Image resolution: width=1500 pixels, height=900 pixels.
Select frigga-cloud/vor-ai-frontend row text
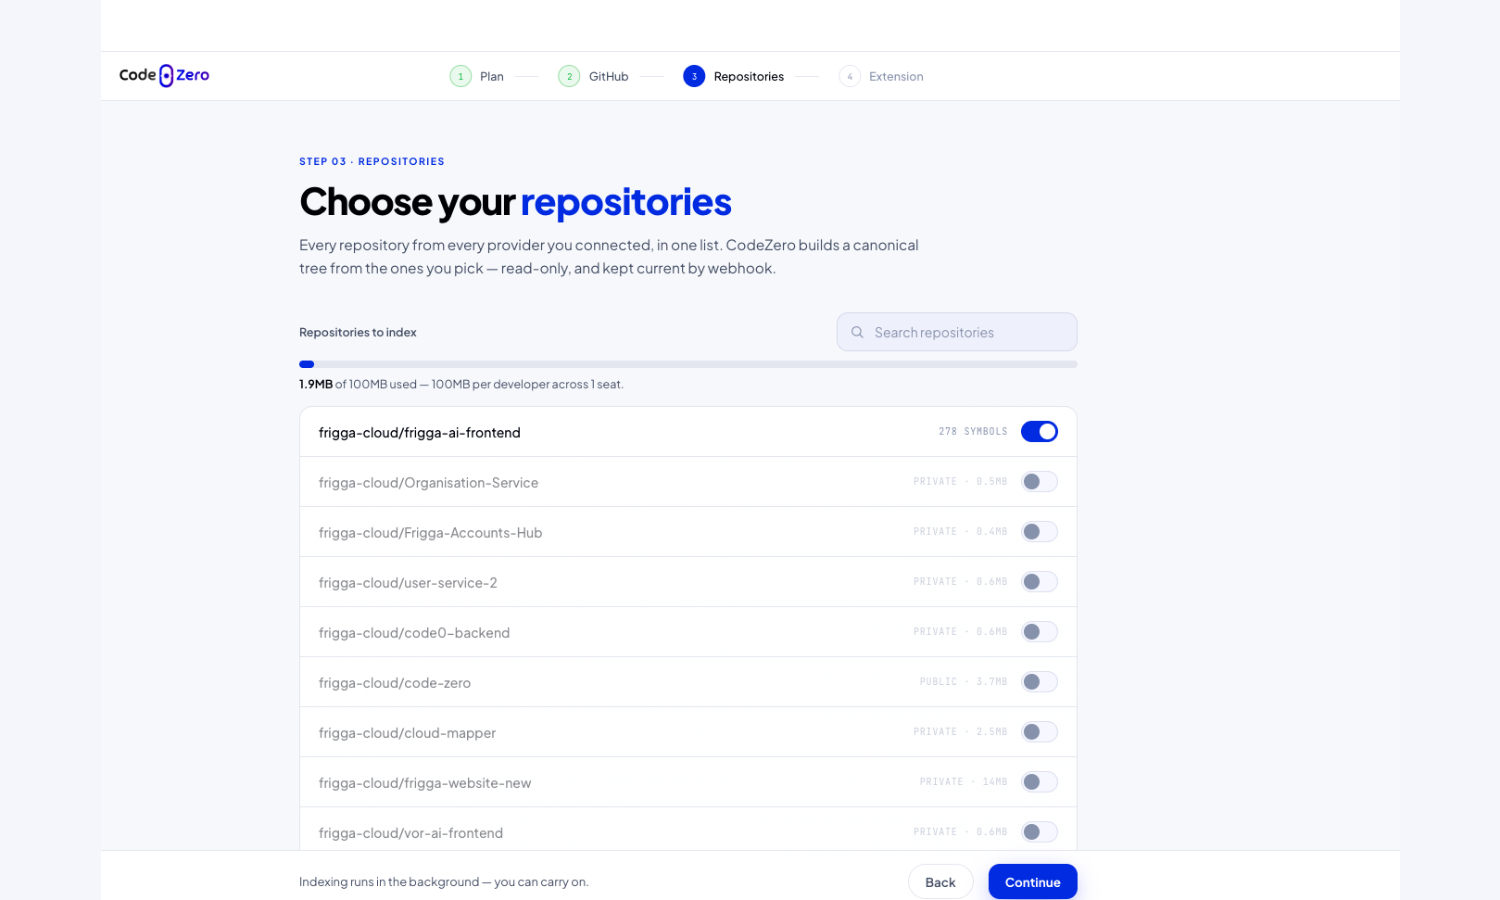411,833
